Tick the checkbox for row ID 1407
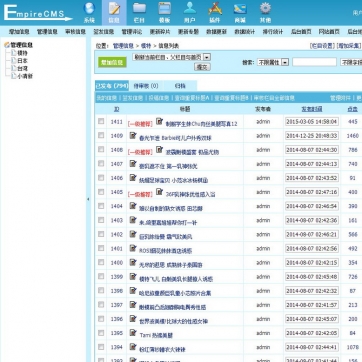The height and width of the screenshot is (362, 362). coord(101,164)
